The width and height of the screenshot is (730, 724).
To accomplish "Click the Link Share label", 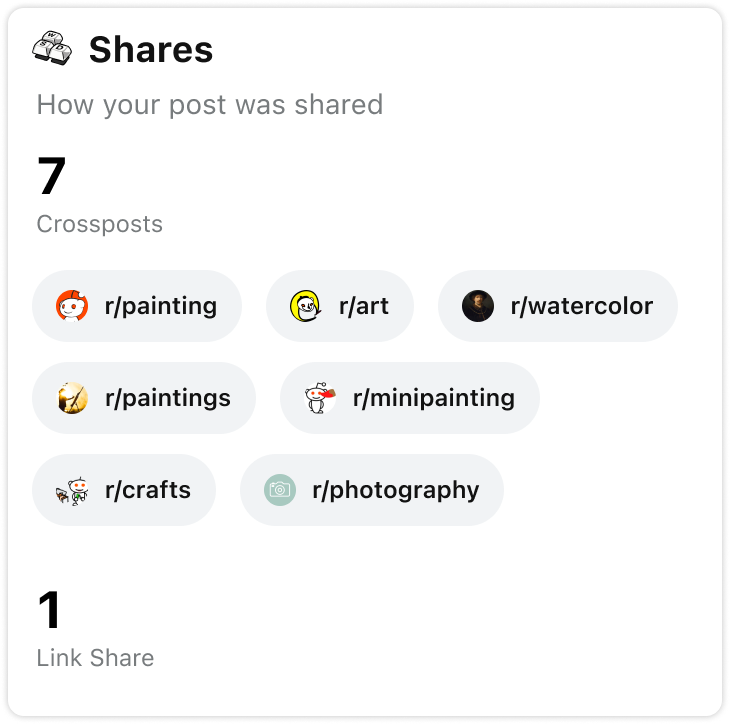I will pyautogui.click(x=95, y=658).
